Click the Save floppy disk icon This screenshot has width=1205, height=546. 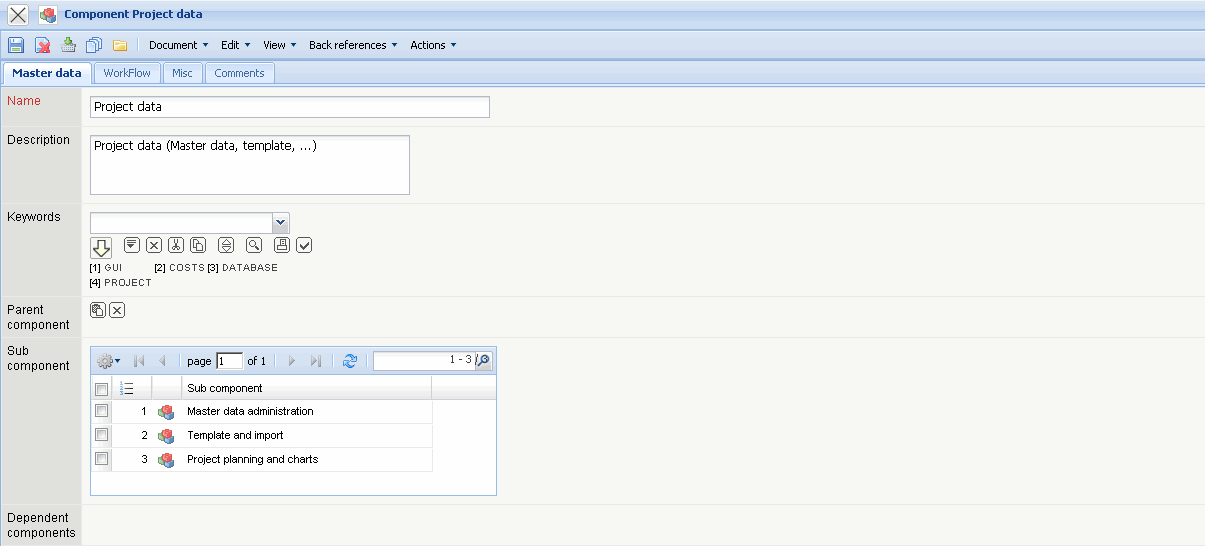[16, 45]
